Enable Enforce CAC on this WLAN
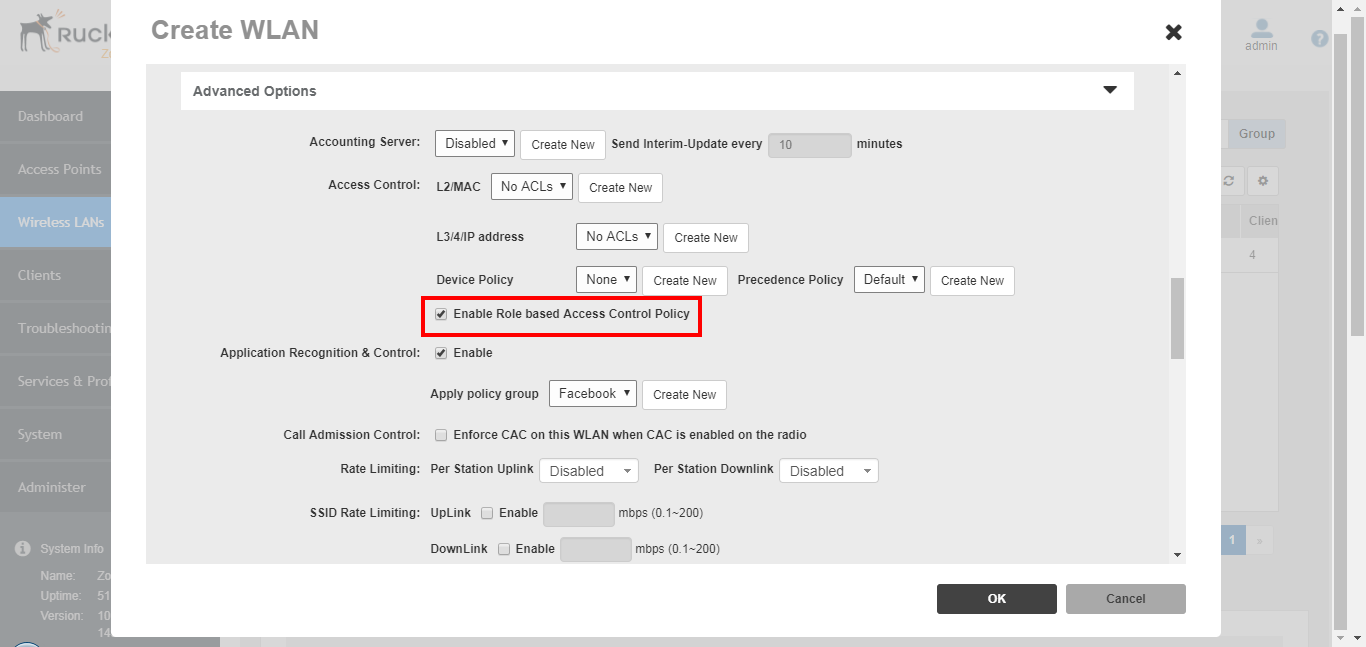Screen dimensions: 1366x647 (x=441, y=434)
